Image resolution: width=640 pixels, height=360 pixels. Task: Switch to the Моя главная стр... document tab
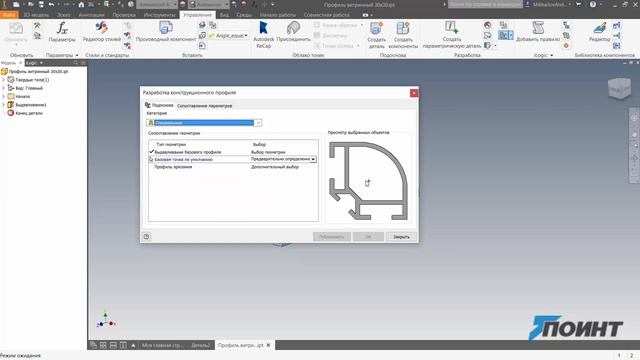pyautogui.click(x=162, y=345)
